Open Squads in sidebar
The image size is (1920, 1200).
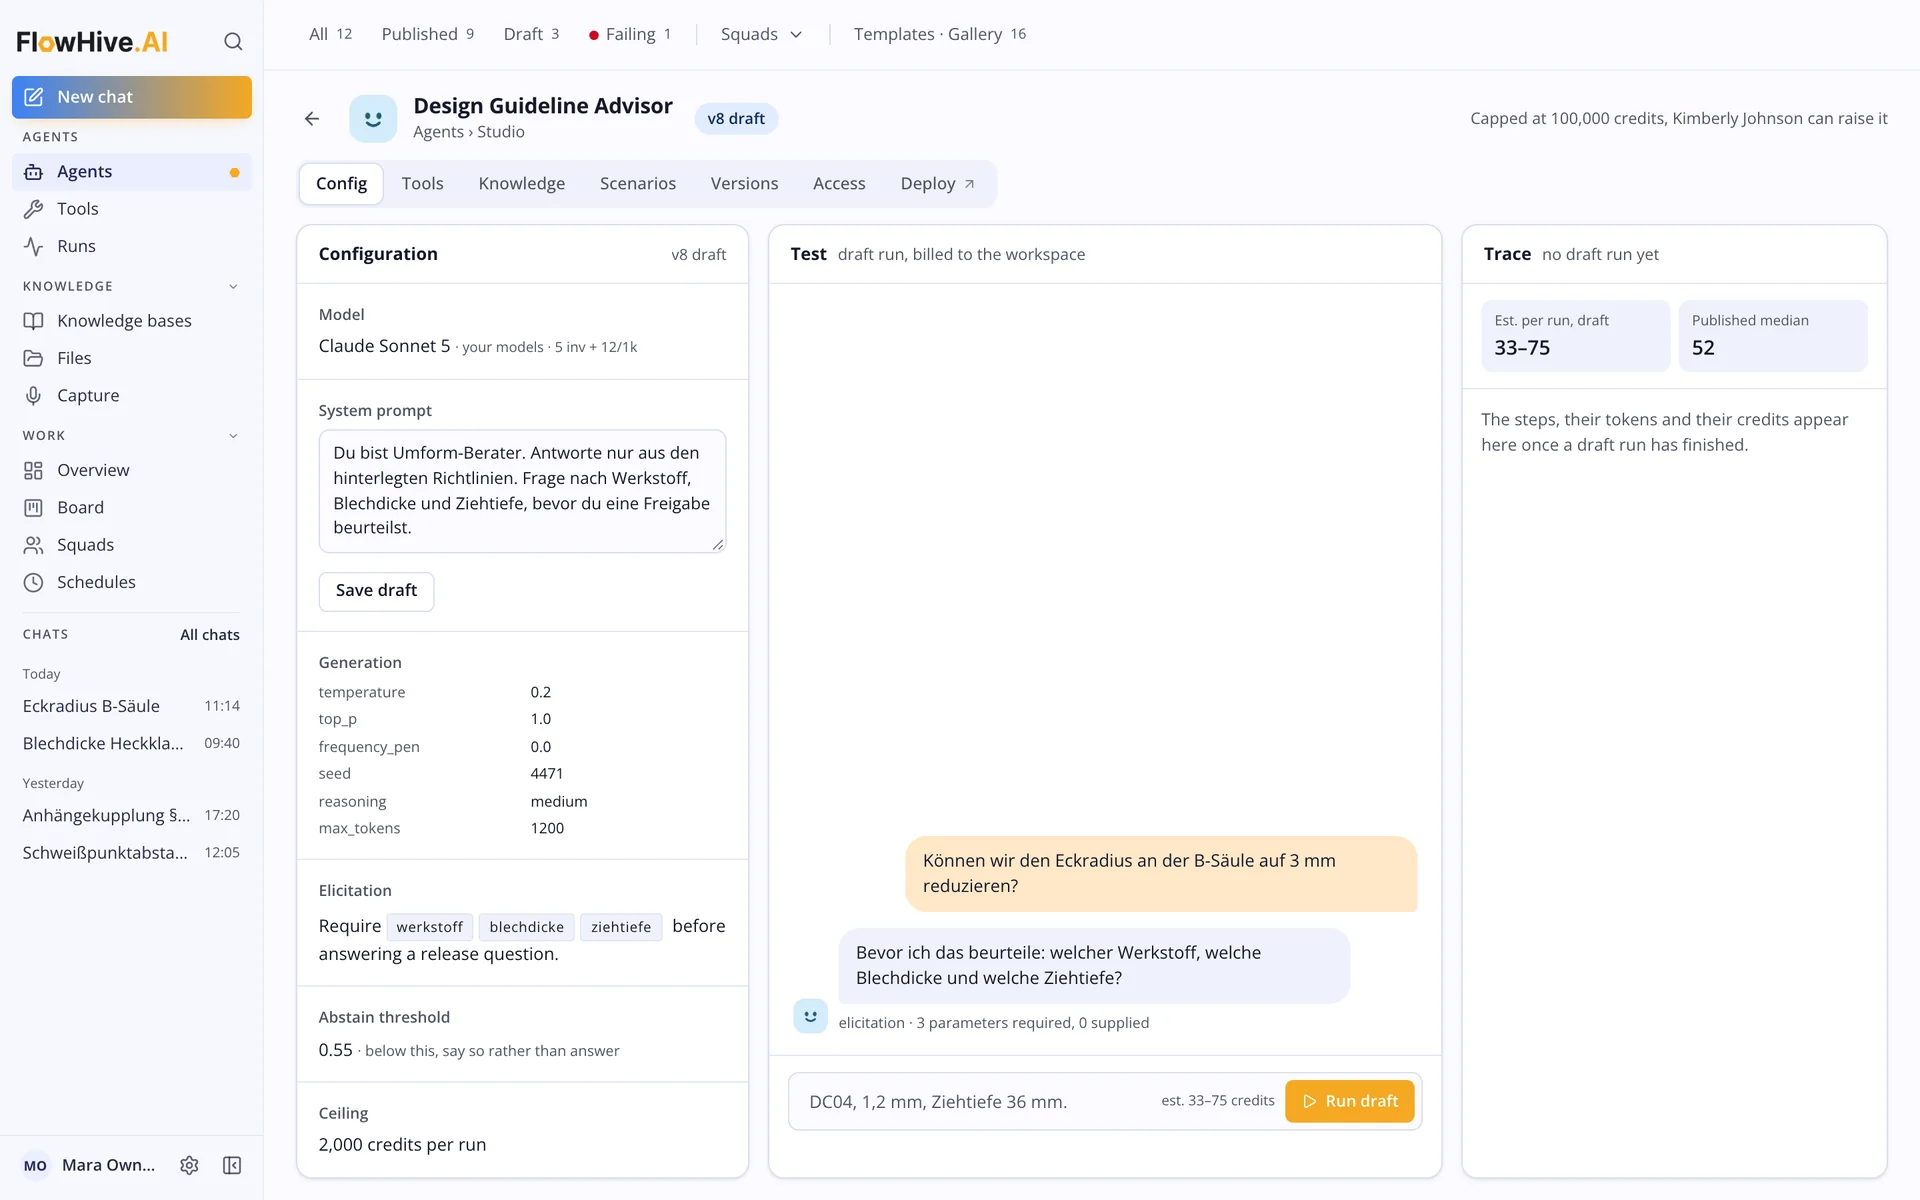(x=132, y=545)
